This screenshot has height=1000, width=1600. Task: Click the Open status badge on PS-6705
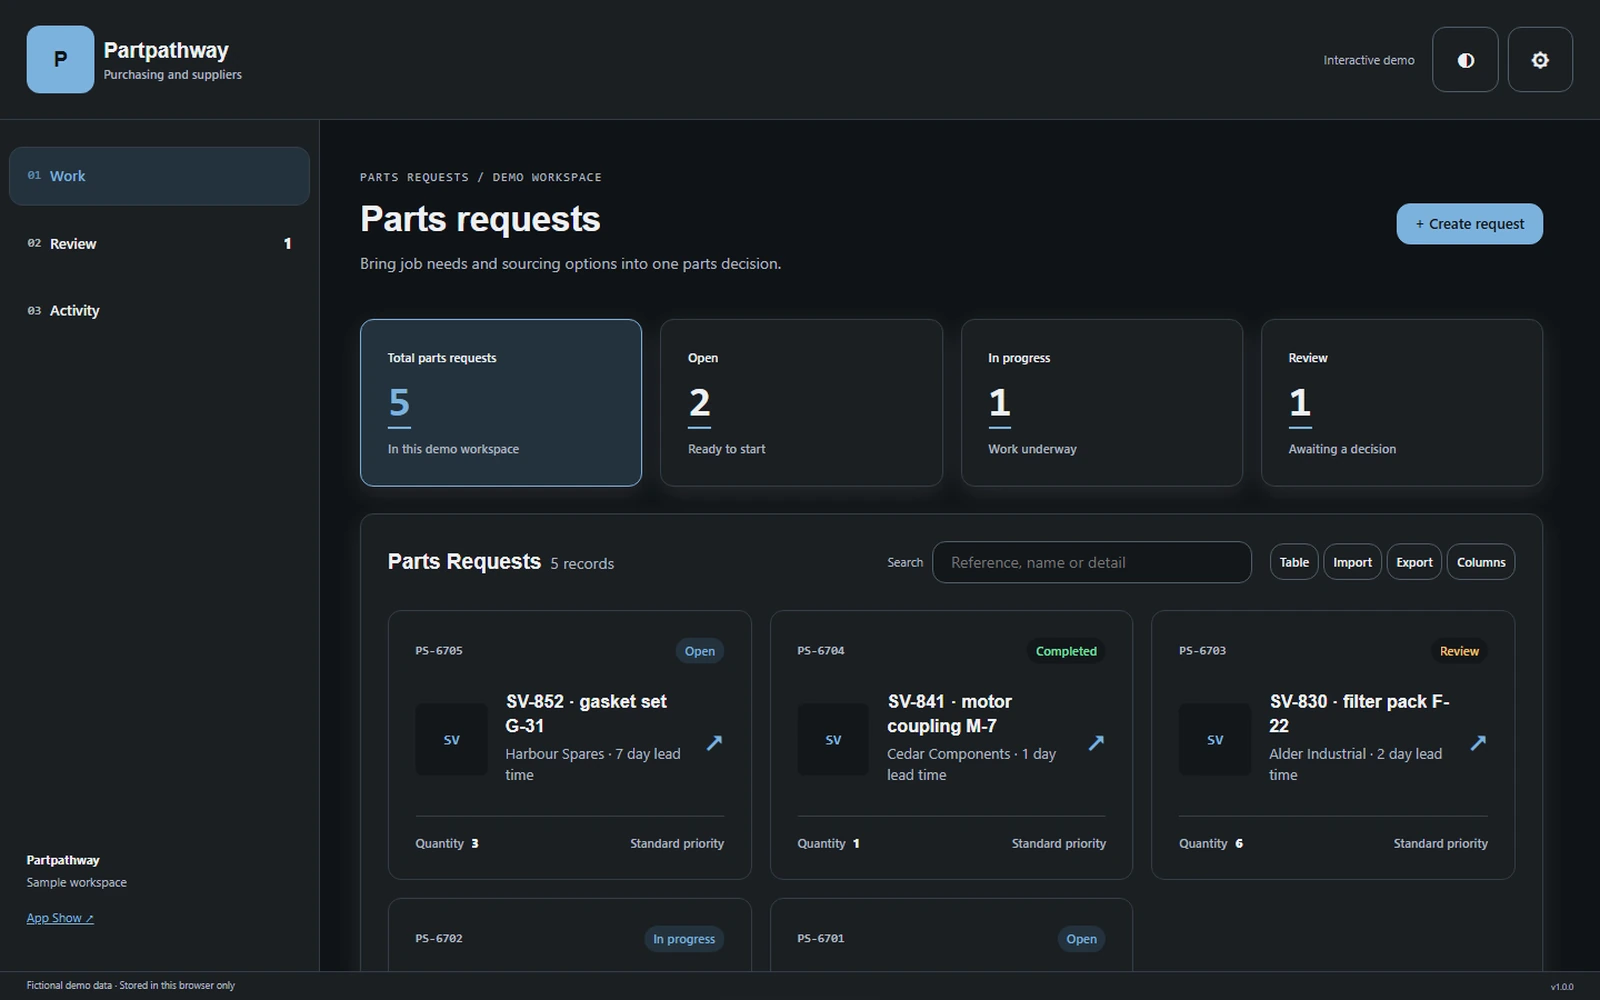(x=700, y=651)
